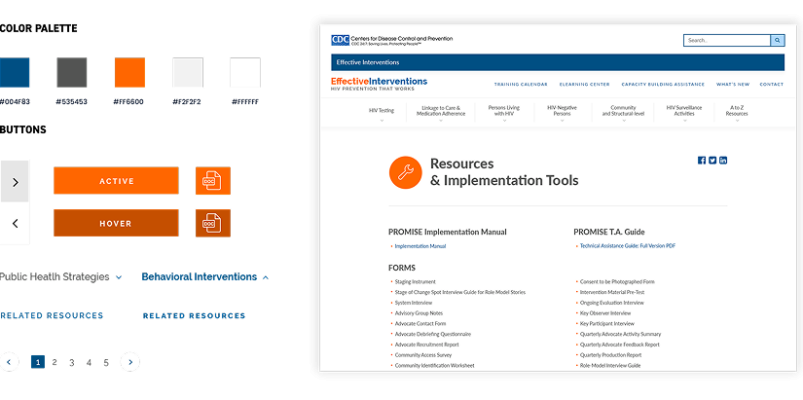The height and width of the screenshot is (400, 803).
Task: Select the A to Z Resources tab
Action: click(736, 112)
